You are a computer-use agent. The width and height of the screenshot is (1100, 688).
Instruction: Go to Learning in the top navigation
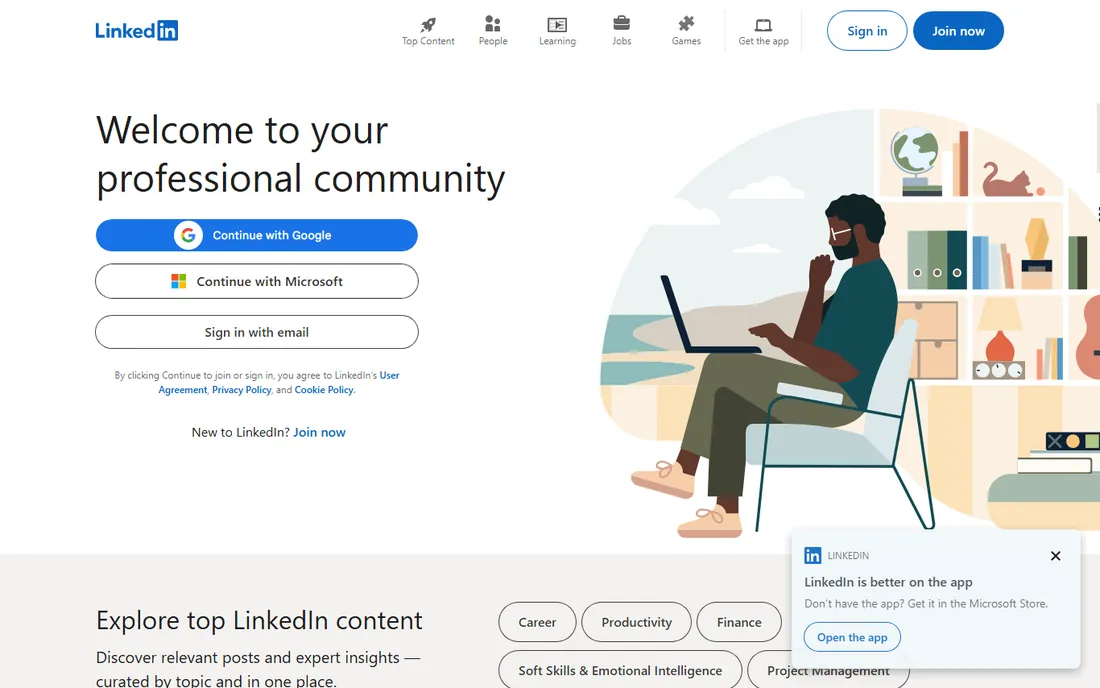557,32
